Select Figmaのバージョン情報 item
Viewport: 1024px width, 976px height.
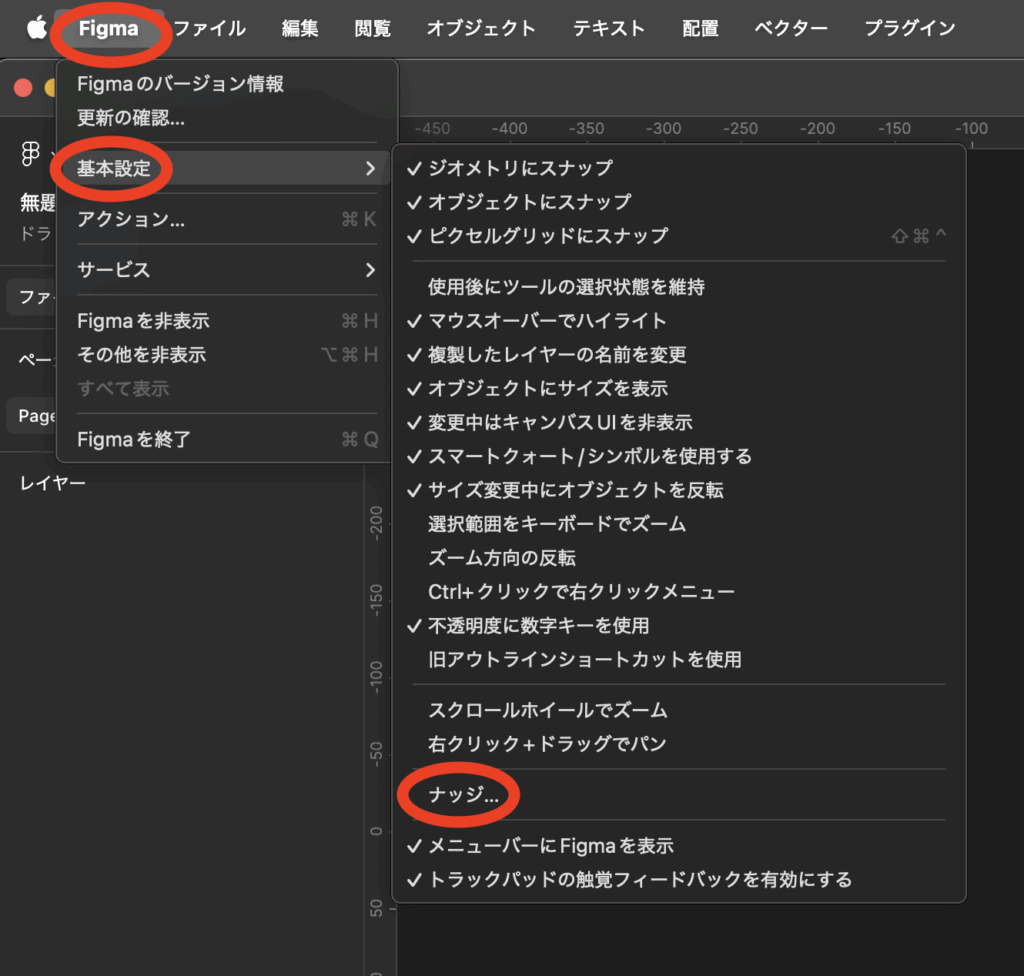(x=180, y=84)
